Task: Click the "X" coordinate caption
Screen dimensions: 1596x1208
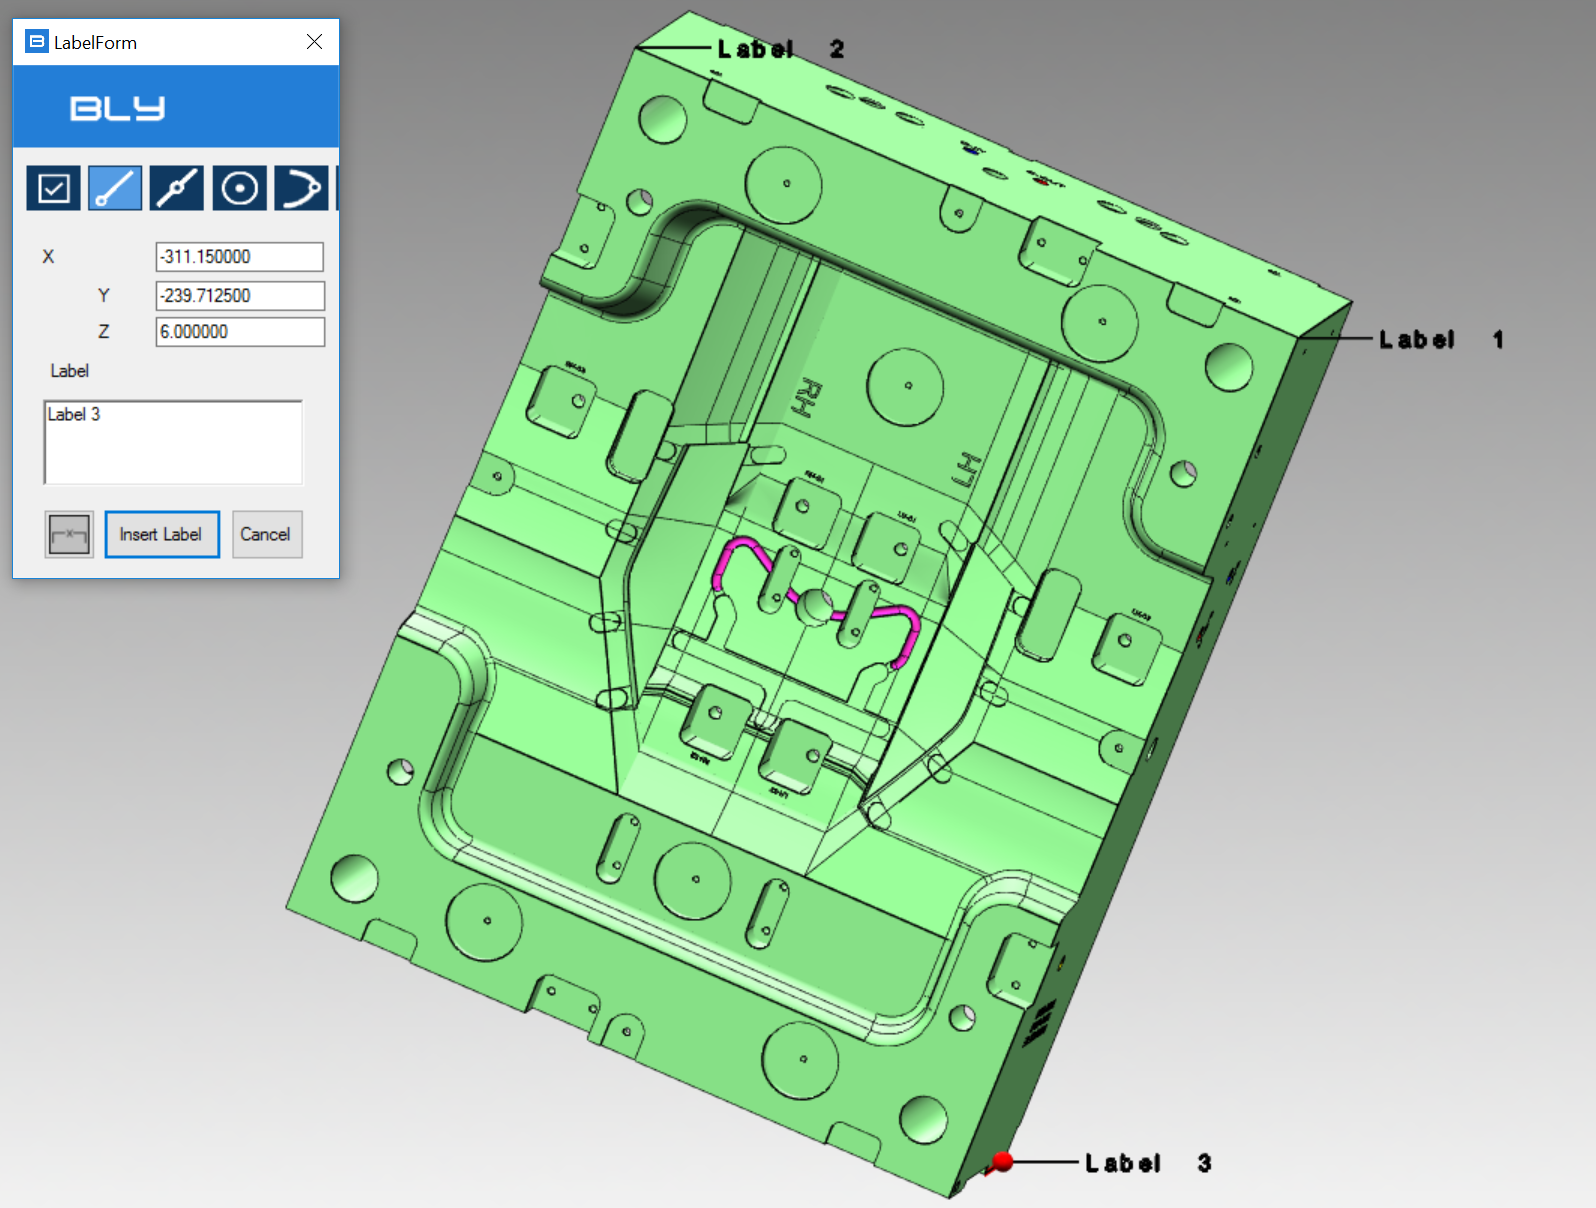Action: pyautogui.click(x=48, y=257)
